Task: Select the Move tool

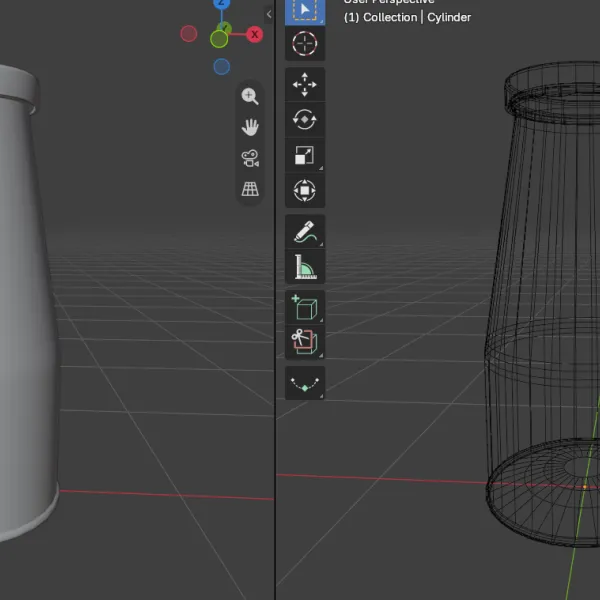Action: pyautogui.click(x=305, y=85)
